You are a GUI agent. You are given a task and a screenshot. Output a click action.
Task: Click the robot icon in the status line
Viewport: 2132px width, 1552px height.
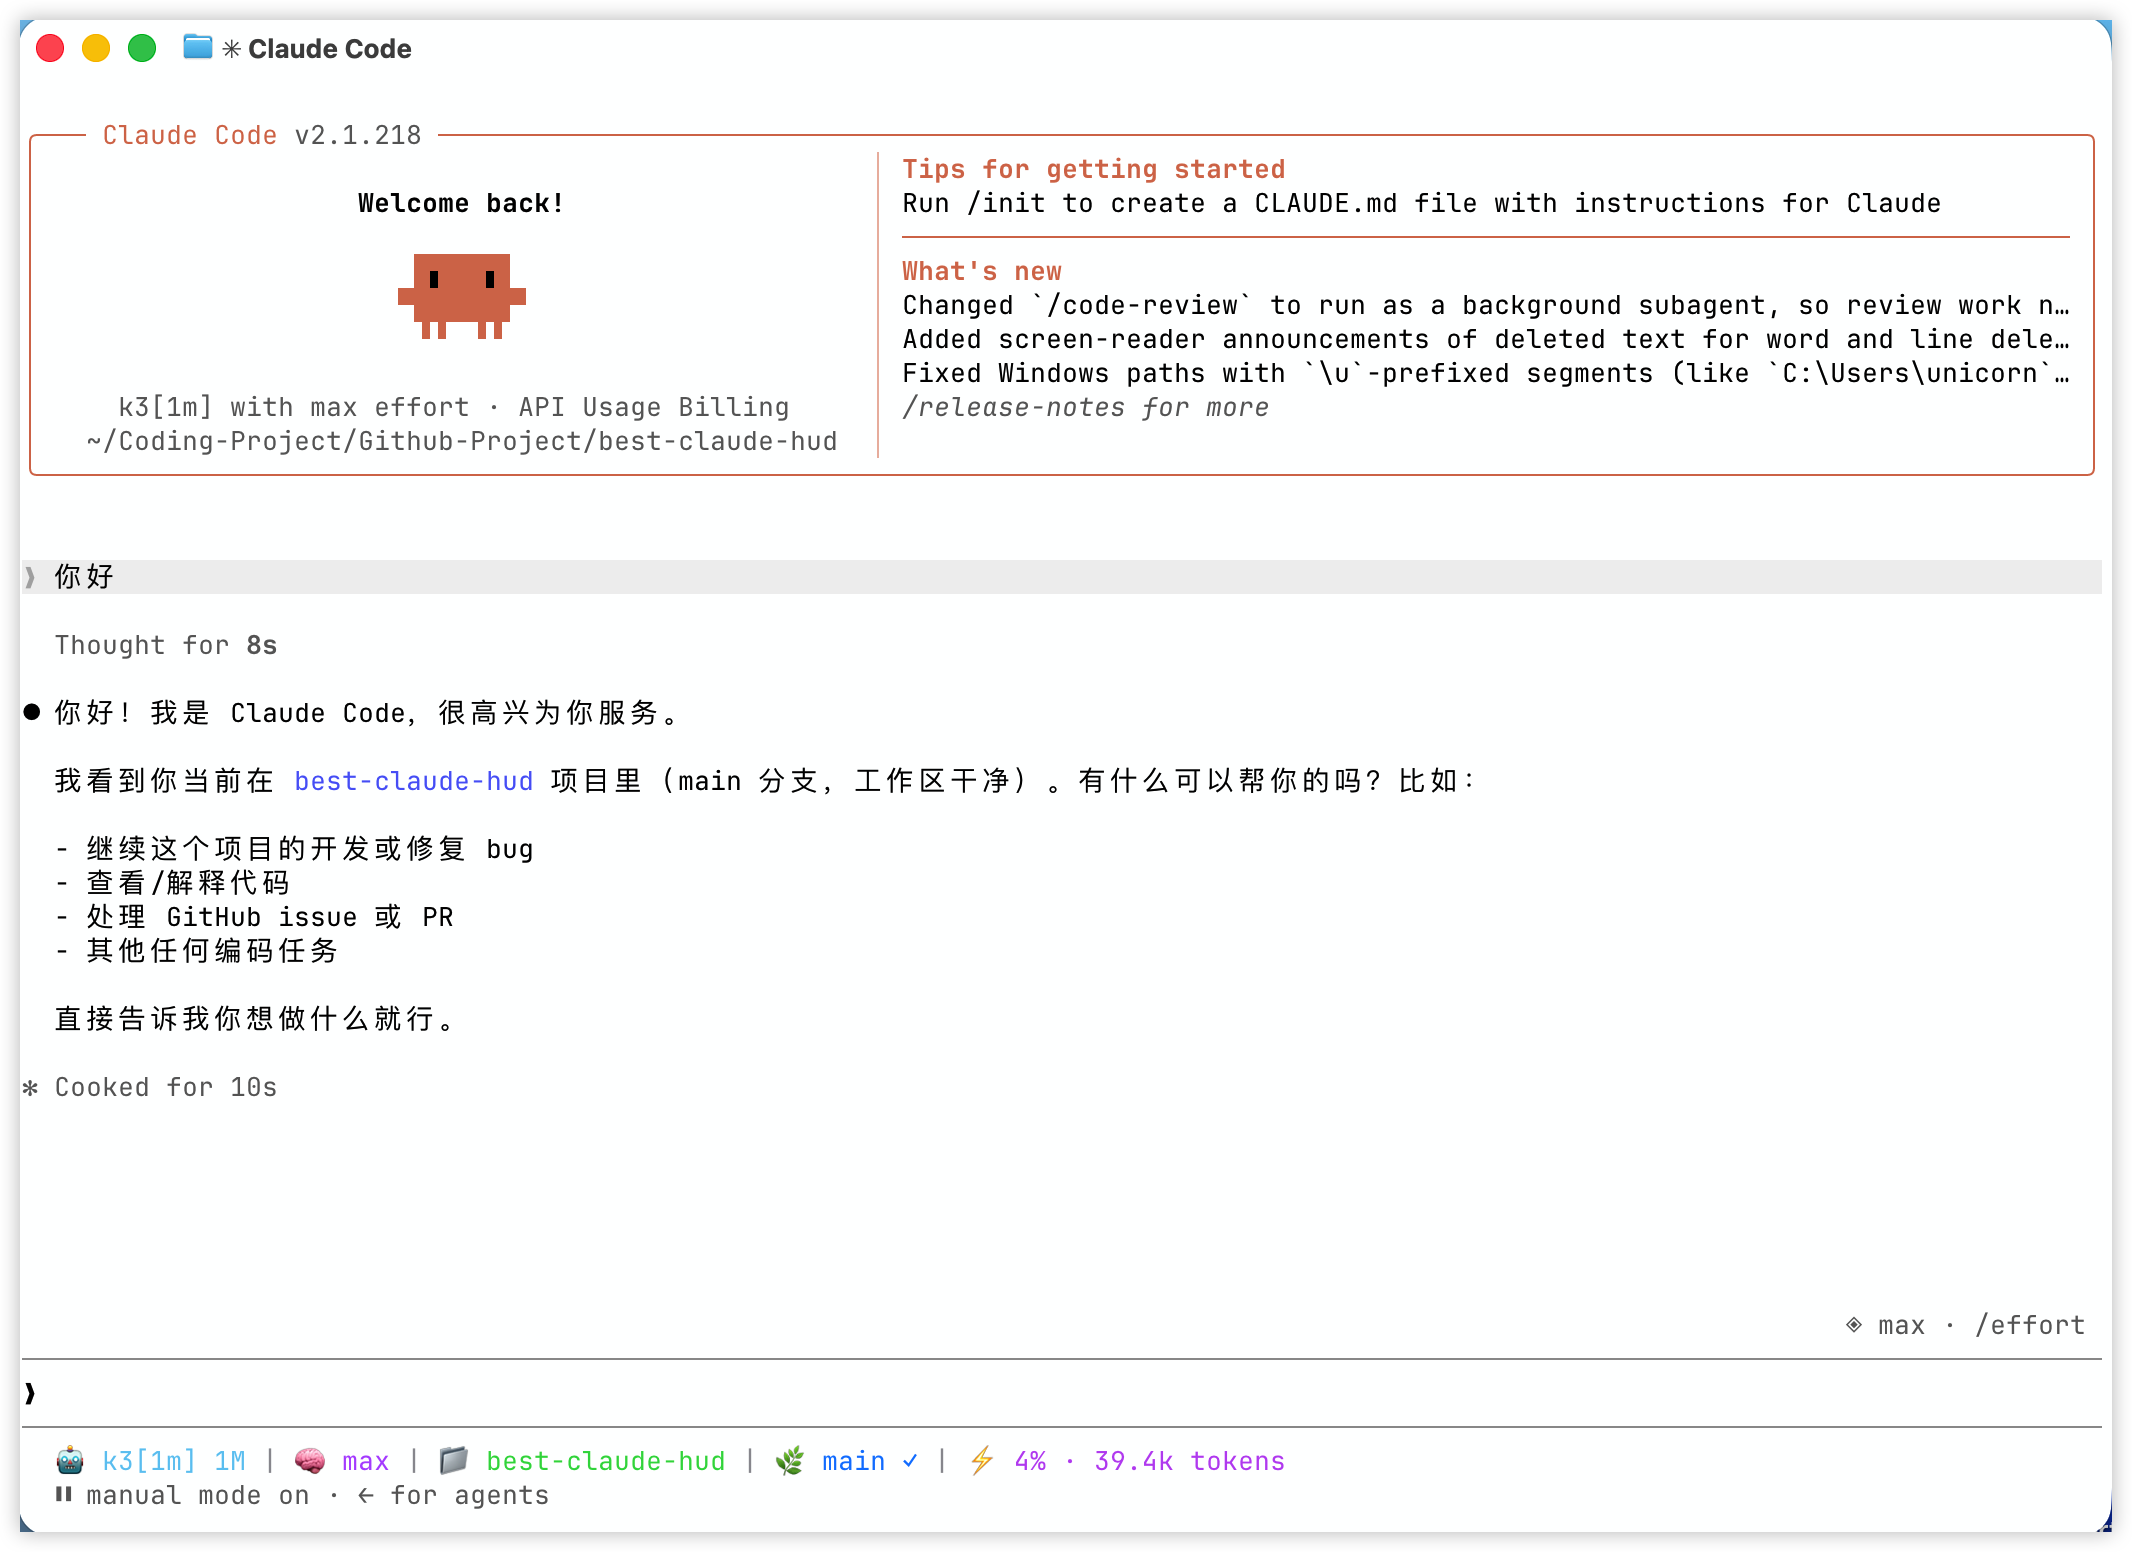[x=70, y=1461]
